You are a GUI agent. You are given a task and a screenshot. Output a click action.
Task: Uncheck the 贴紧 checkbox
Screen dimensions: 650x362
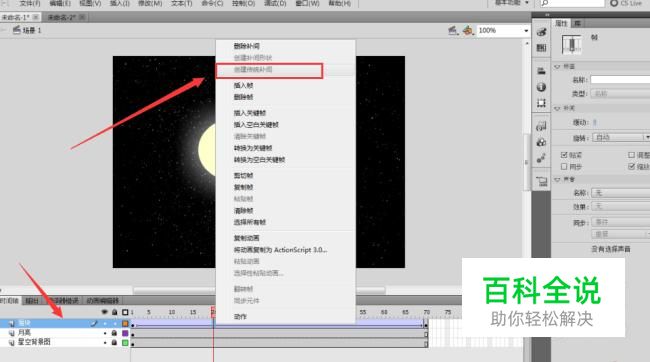click(564, 155)
